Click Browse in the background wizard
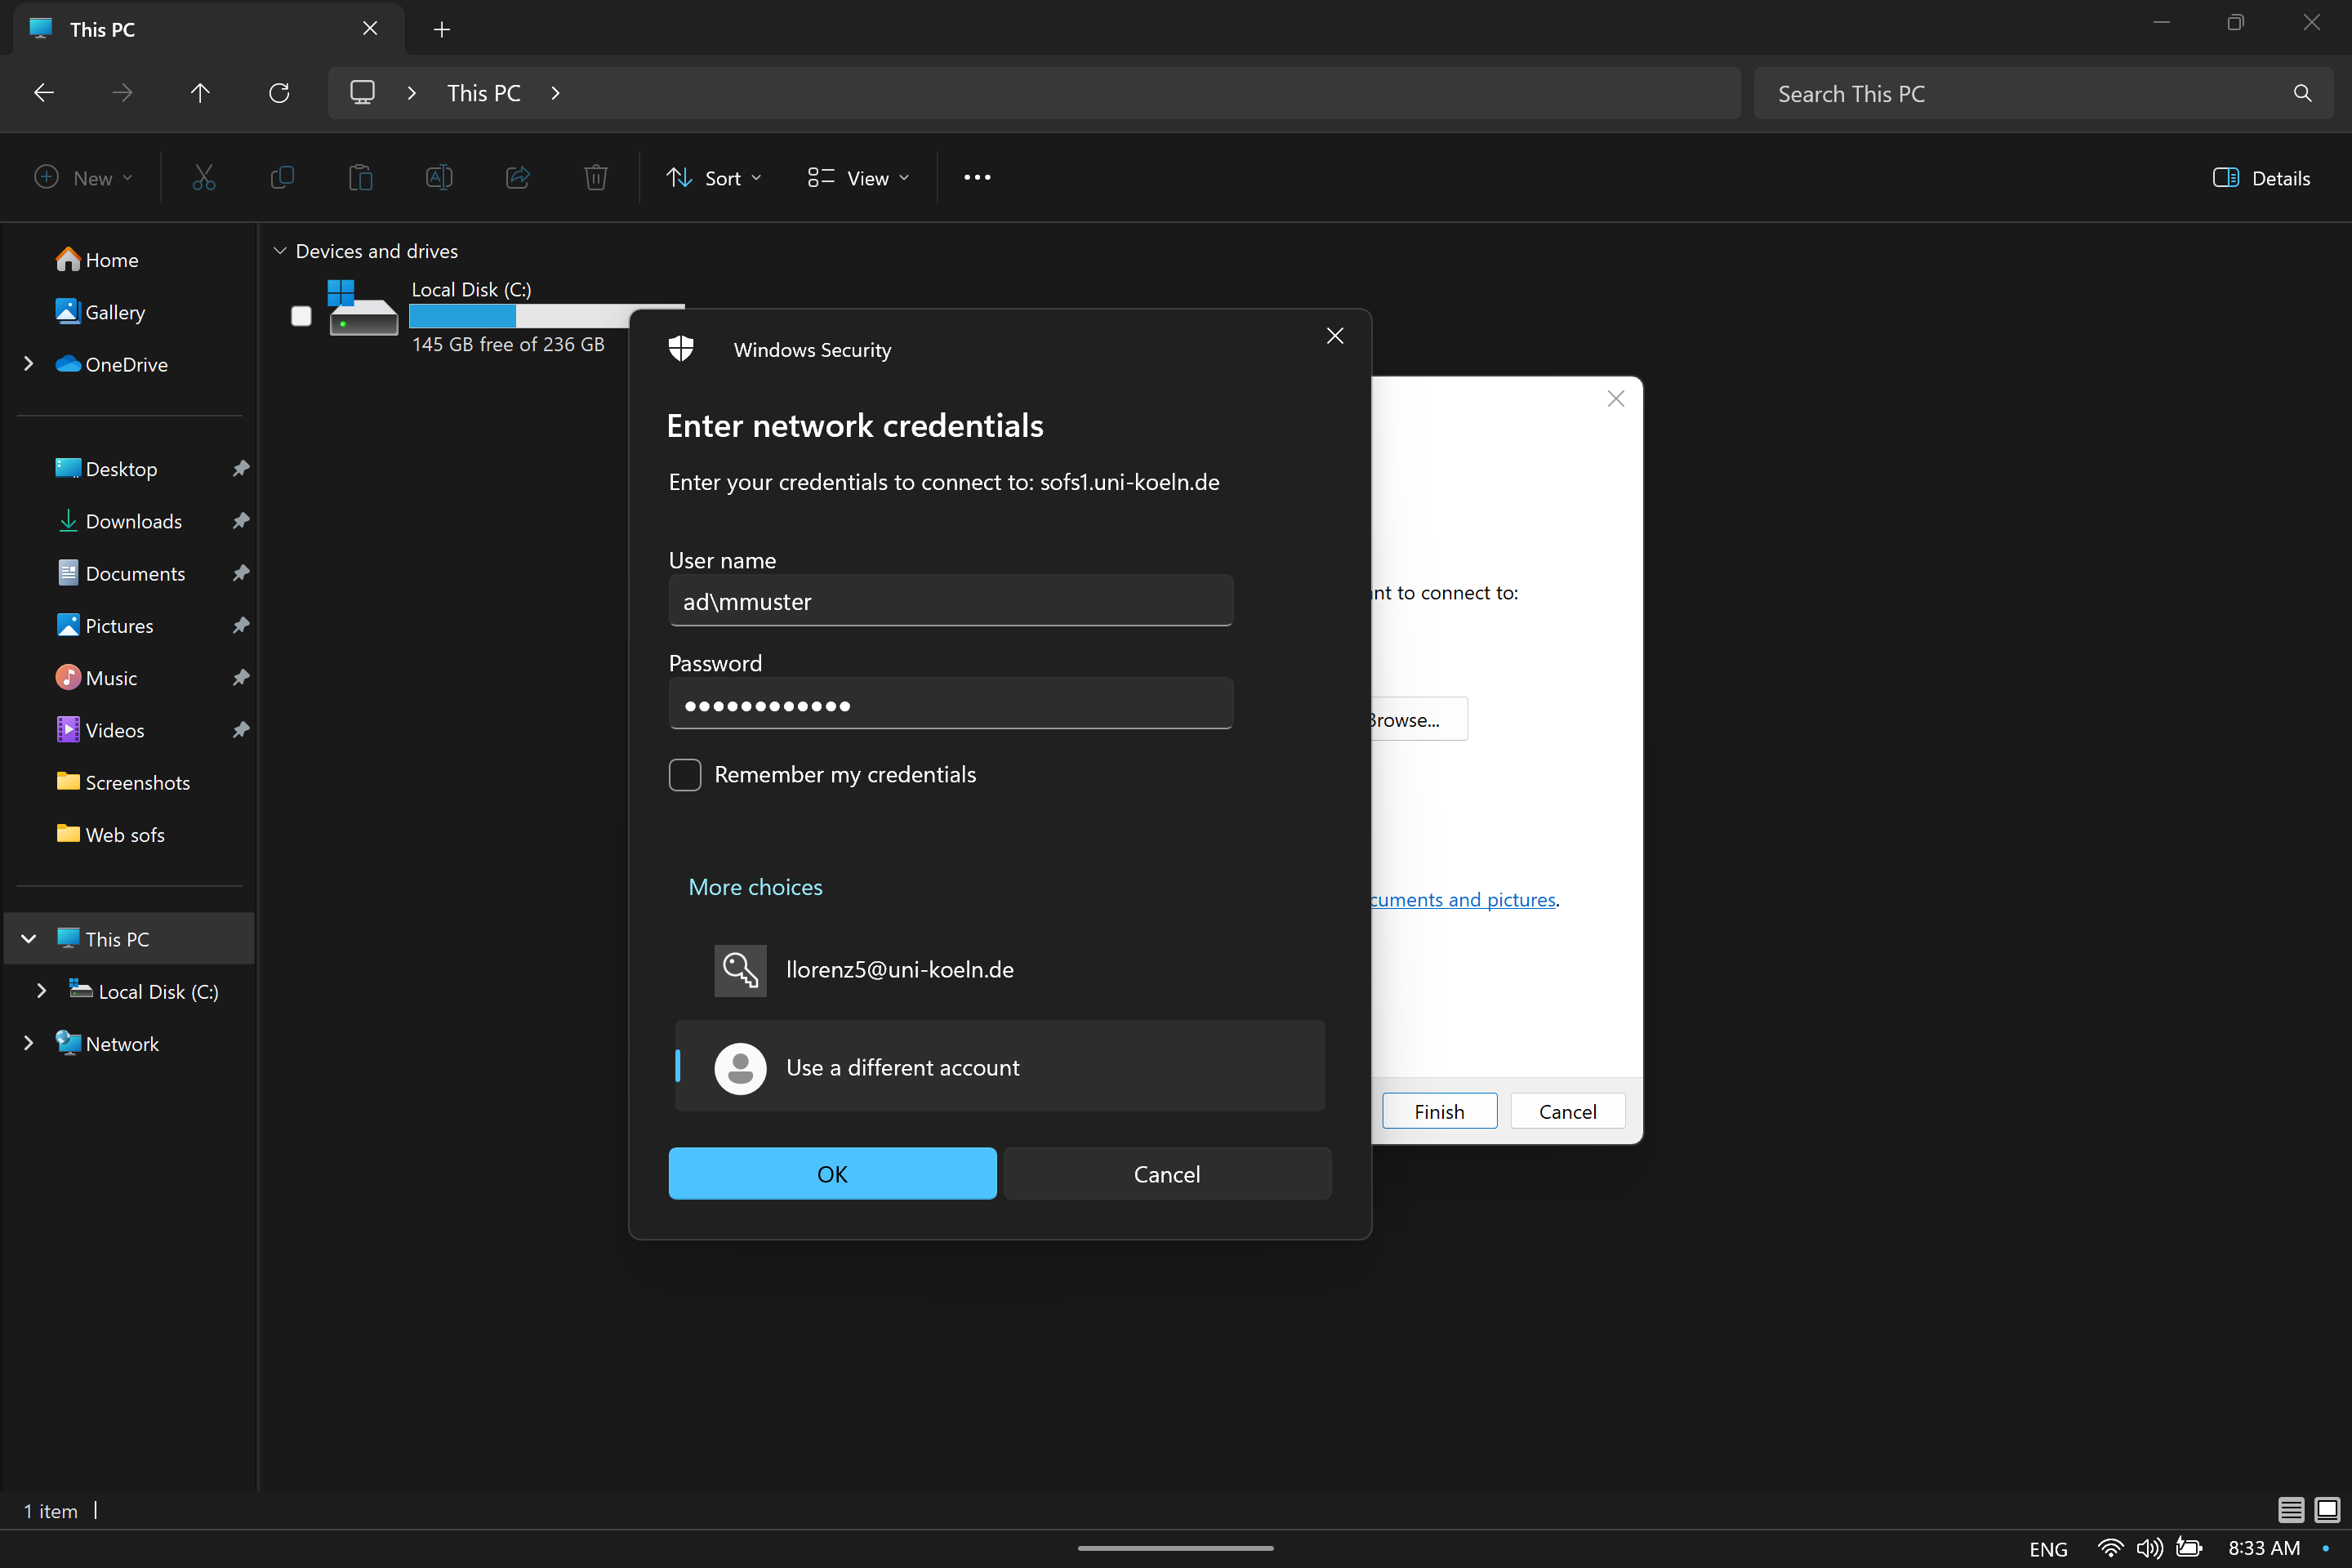Image resolution: width=2352 pixels, height=1568 pixels. tap(1418, 719)
